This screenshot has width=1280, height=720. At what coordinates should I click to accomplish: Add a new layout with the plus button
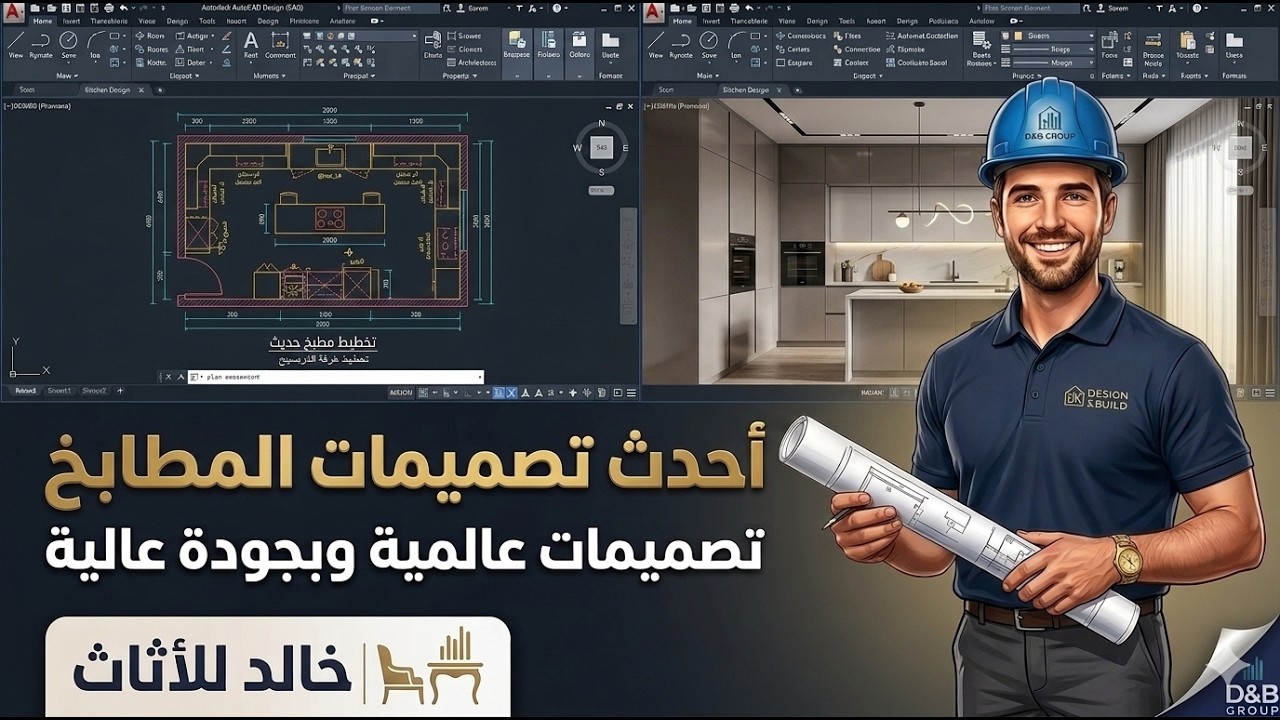(x=120, y=391)
